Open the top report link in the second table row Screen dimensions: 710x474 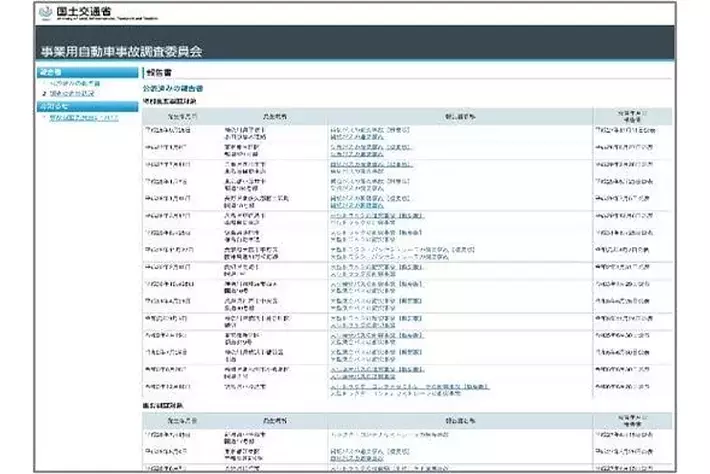click(358, 146)
